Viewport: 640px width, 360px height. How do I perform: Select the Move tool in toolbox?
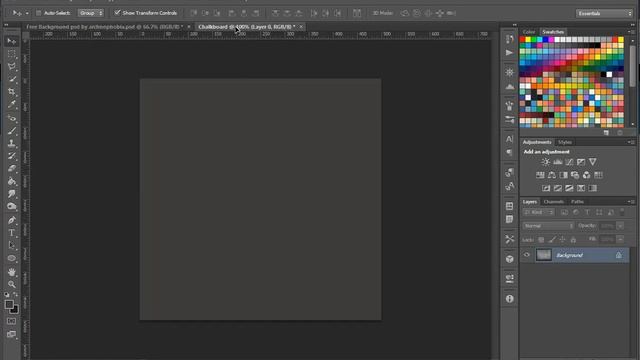[11, 41]
